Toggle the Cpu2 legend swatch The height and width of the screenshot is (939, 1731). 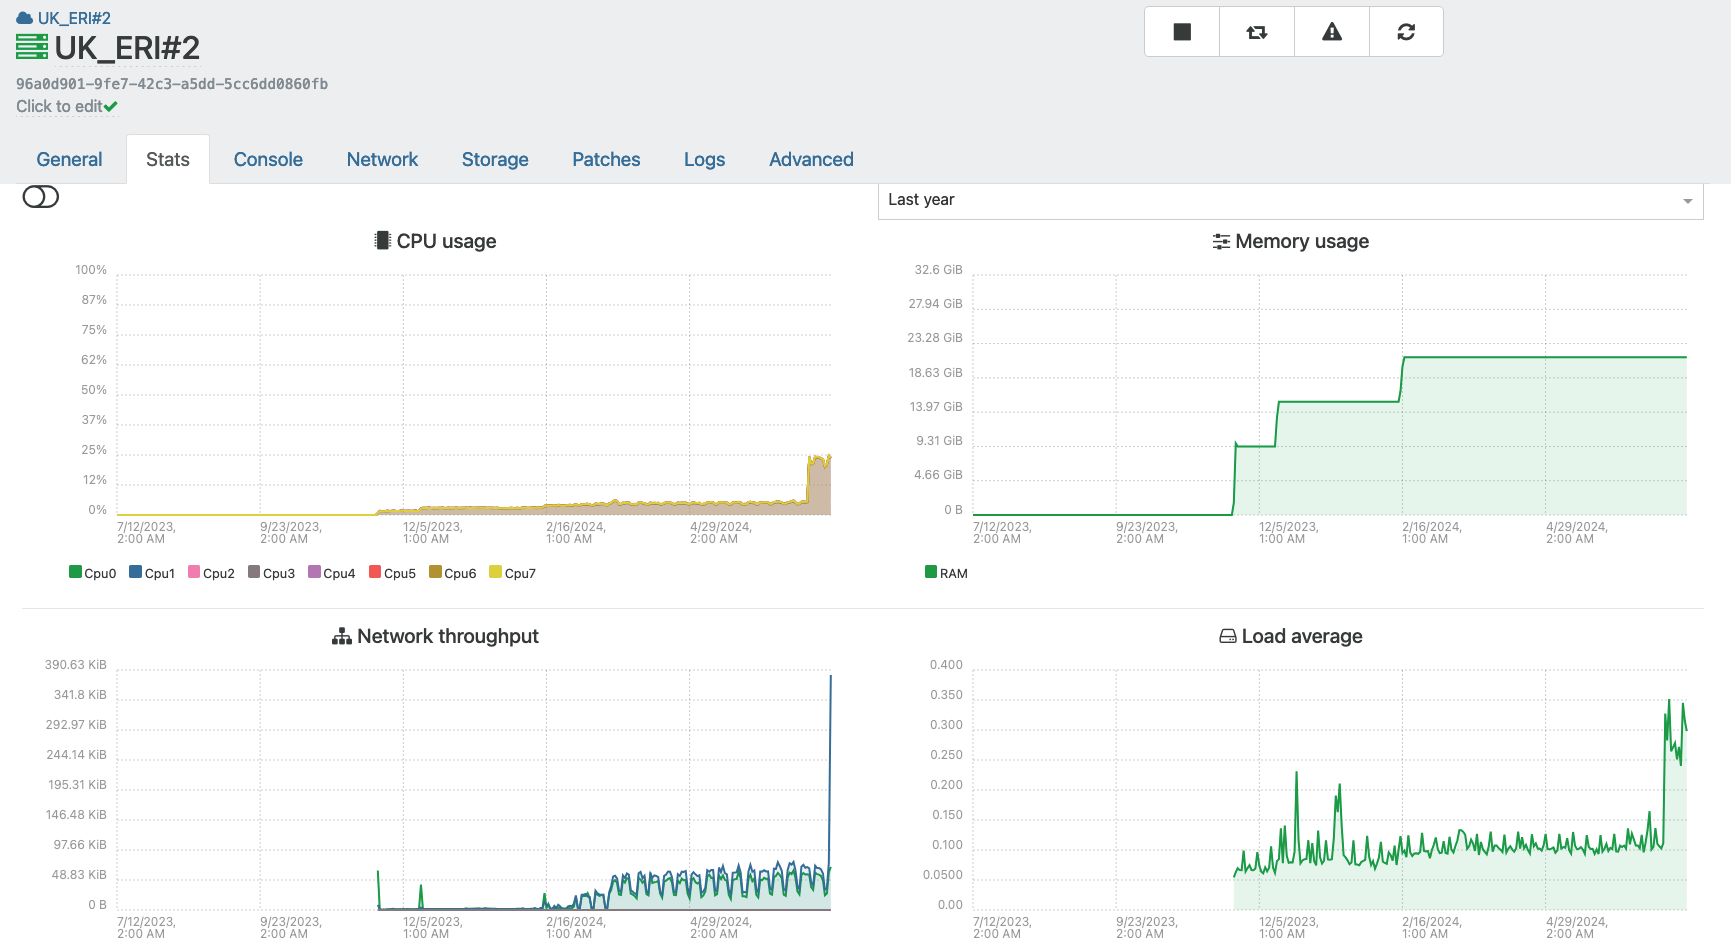point(194,572)
